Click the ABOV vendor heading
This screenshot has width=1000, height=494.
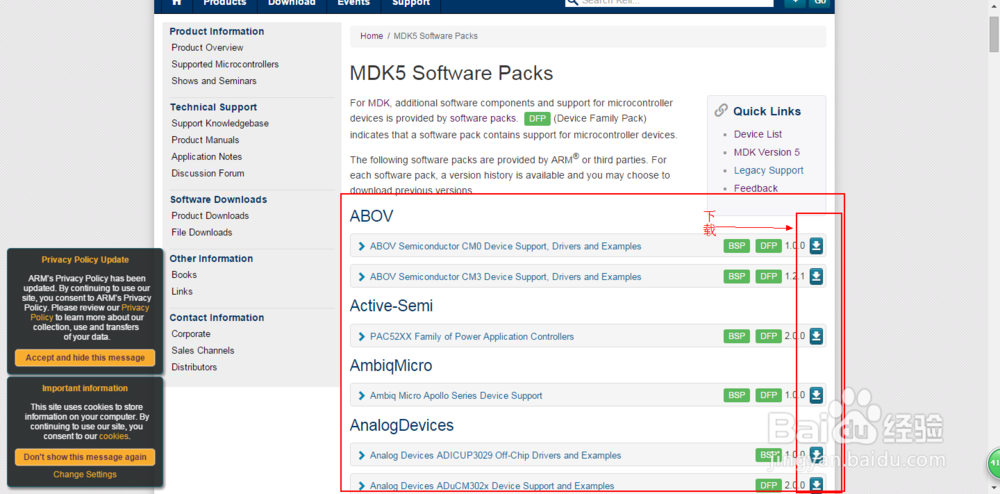tap(371, 217)
